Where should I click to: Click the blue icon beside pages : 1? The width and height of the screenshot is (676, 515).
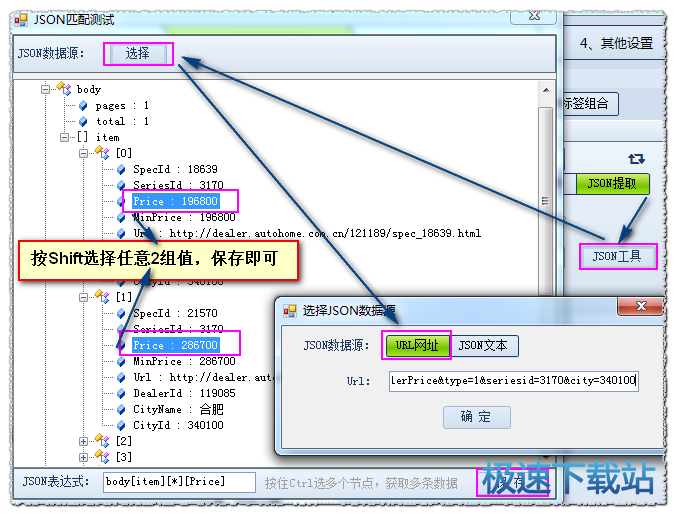84,105
